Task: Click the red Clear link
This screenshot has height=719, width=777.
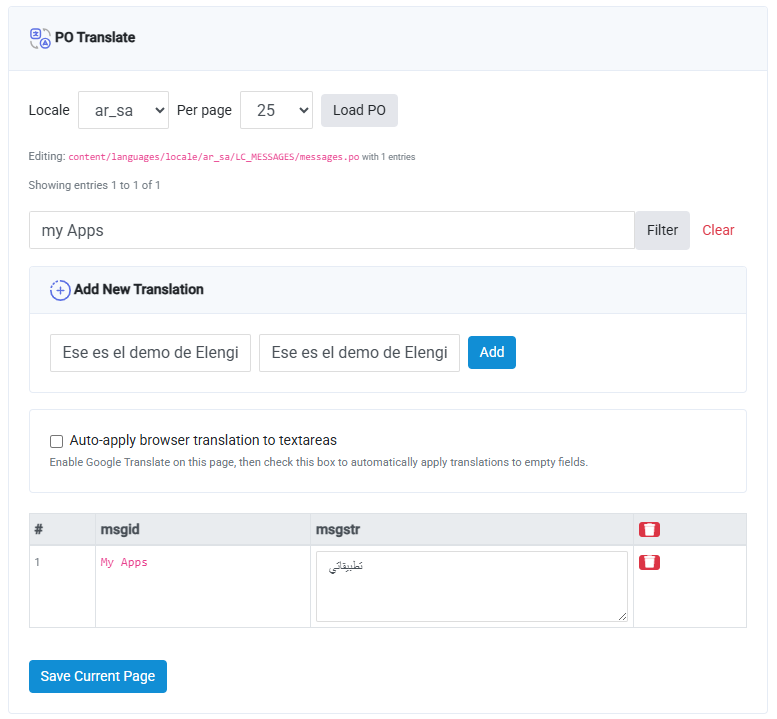Action: (718, 230)
